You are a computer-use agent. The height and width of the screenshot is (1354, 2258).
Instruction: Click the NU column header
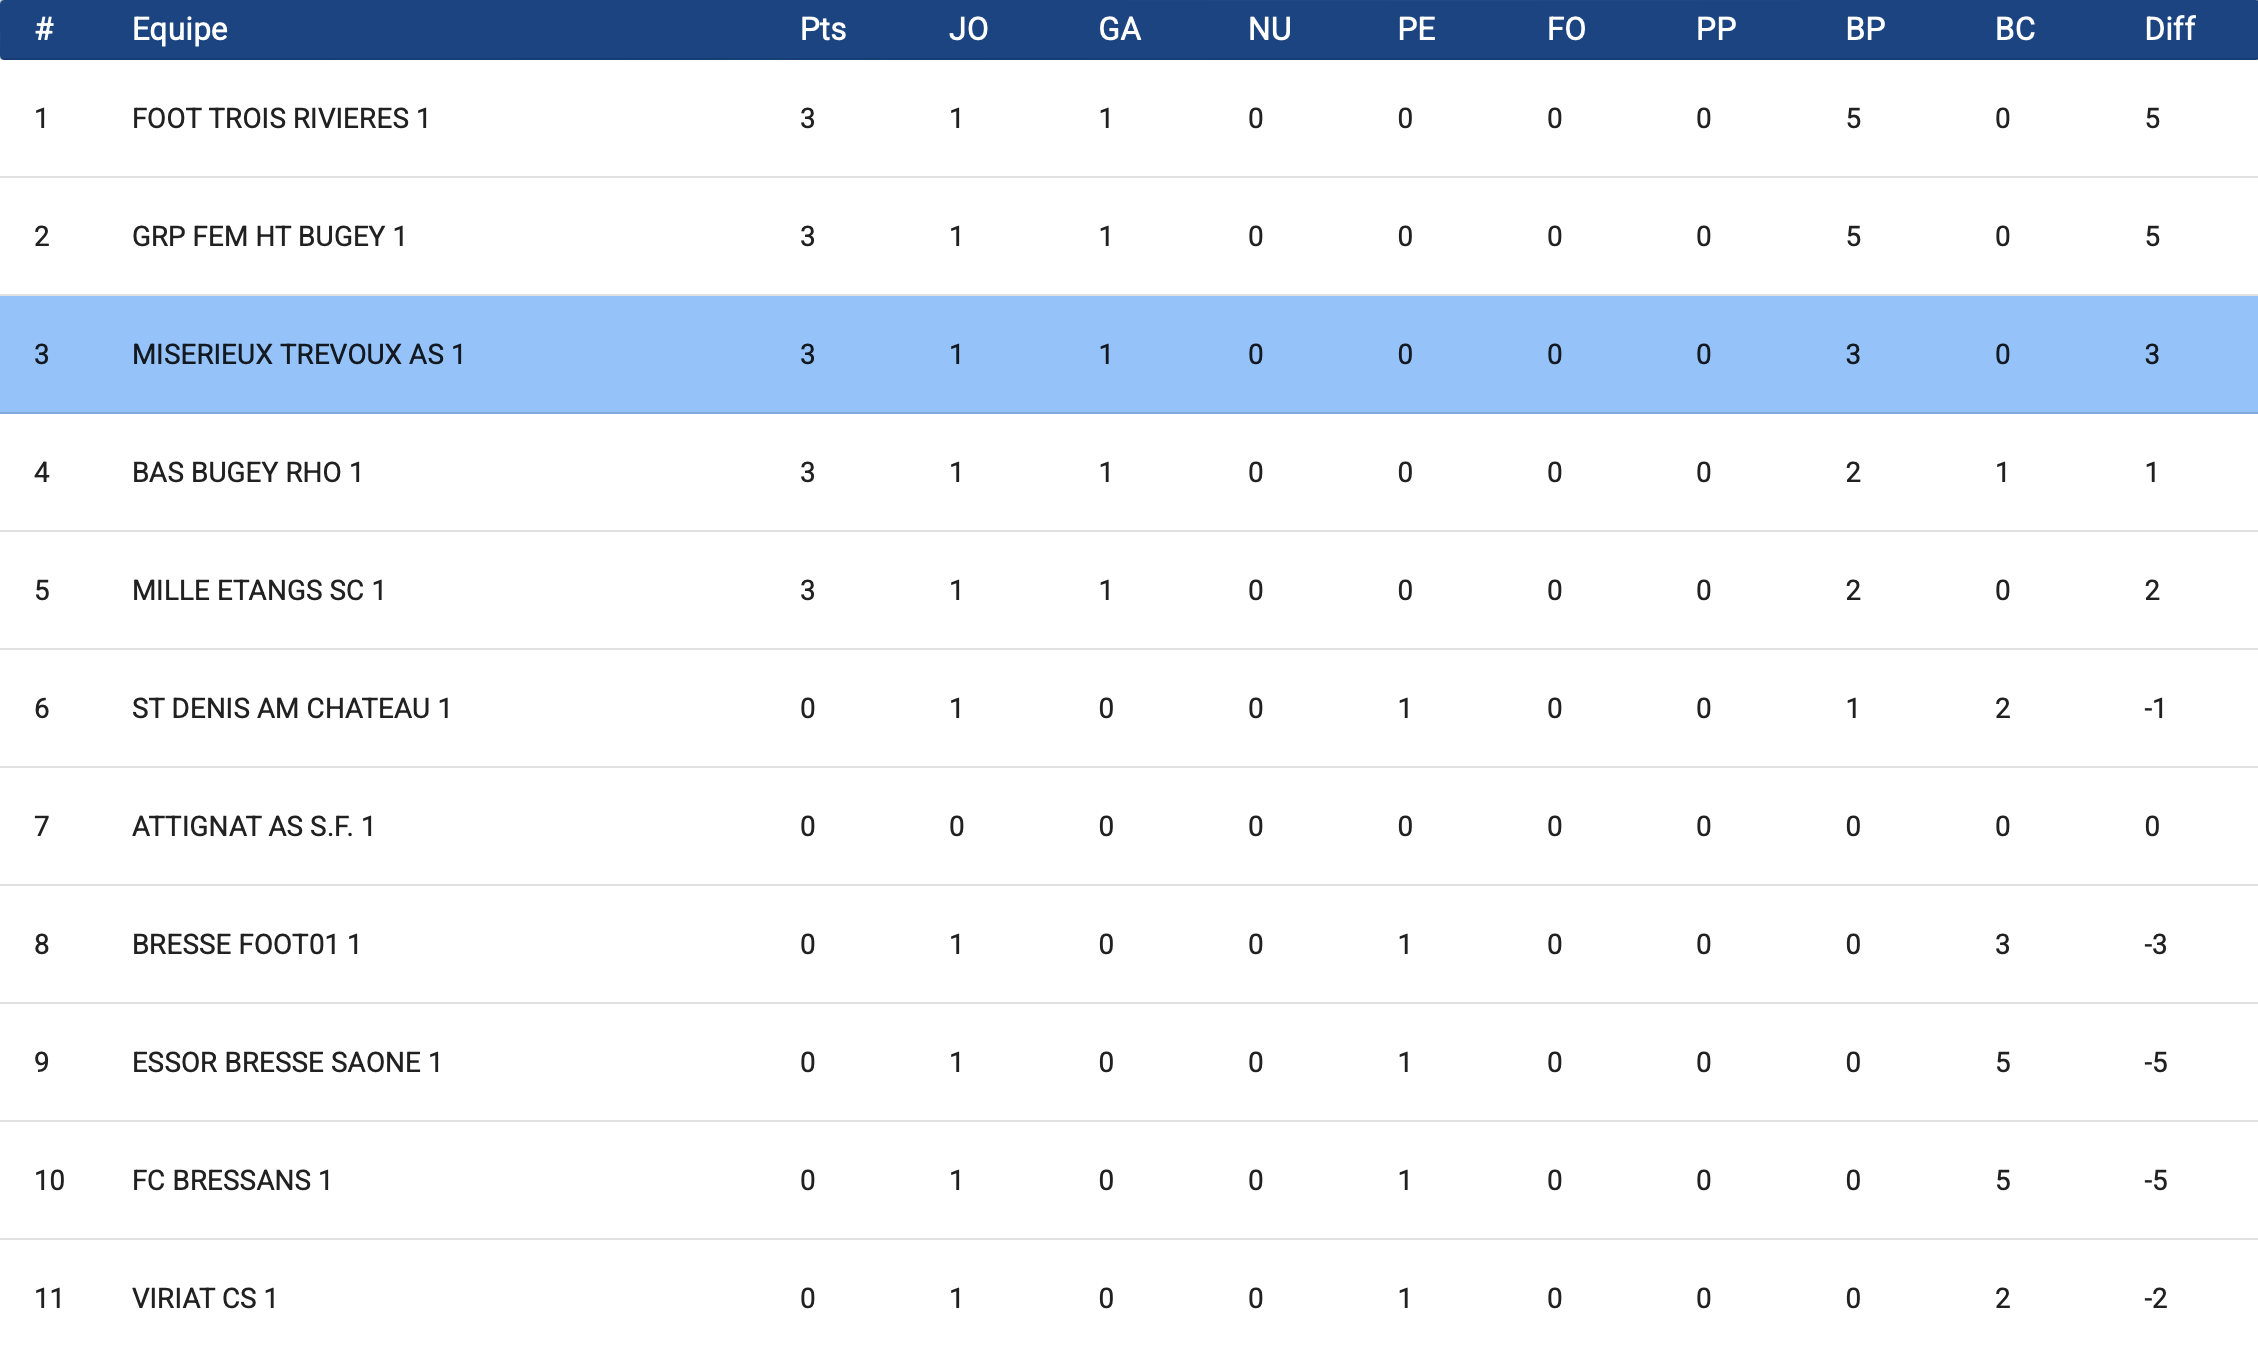[x=1269, y=29]
